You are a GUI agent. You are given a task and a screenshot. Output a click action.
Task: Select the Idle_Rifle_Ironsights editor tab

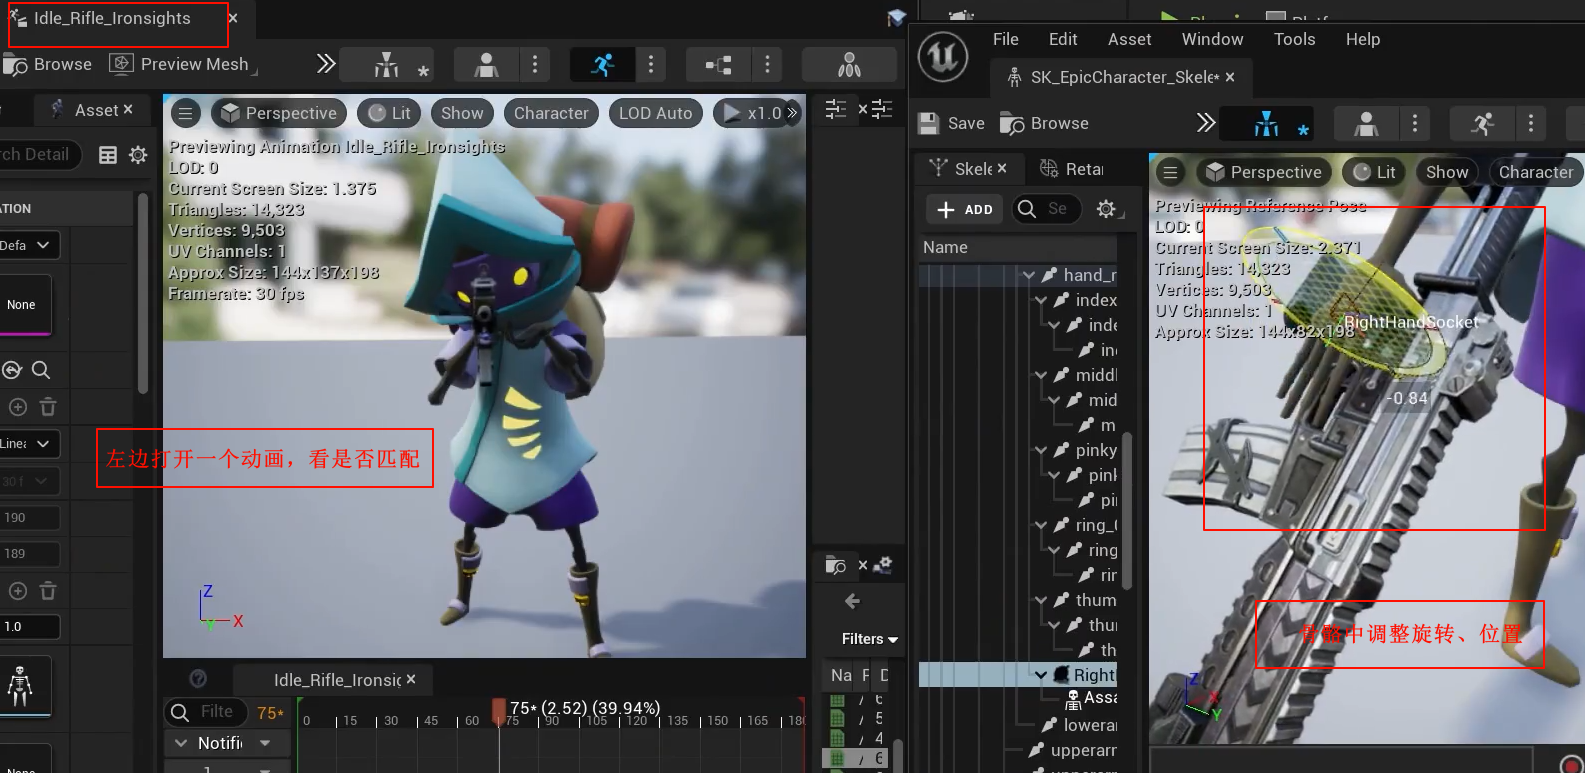pos(112,18)
